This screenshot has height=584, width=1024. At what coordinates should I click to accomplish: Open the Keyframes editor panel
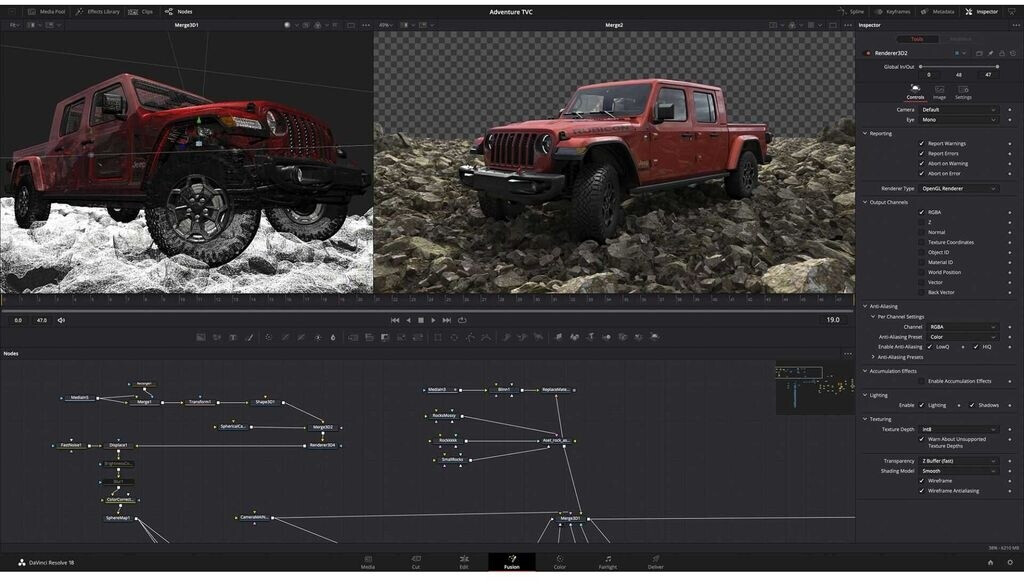(893, 12)
